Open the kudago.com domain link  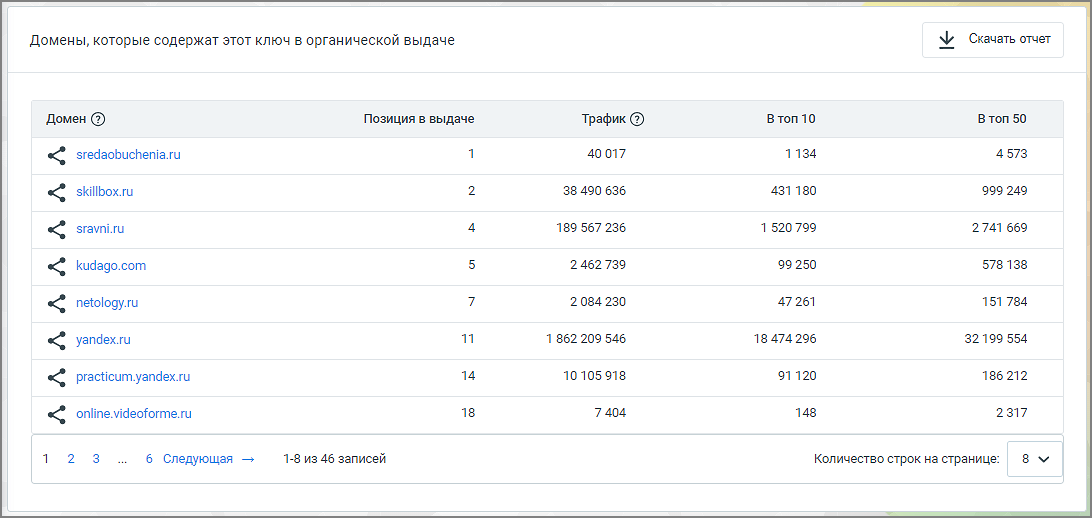pyautogui.click(x=111, y=266)
